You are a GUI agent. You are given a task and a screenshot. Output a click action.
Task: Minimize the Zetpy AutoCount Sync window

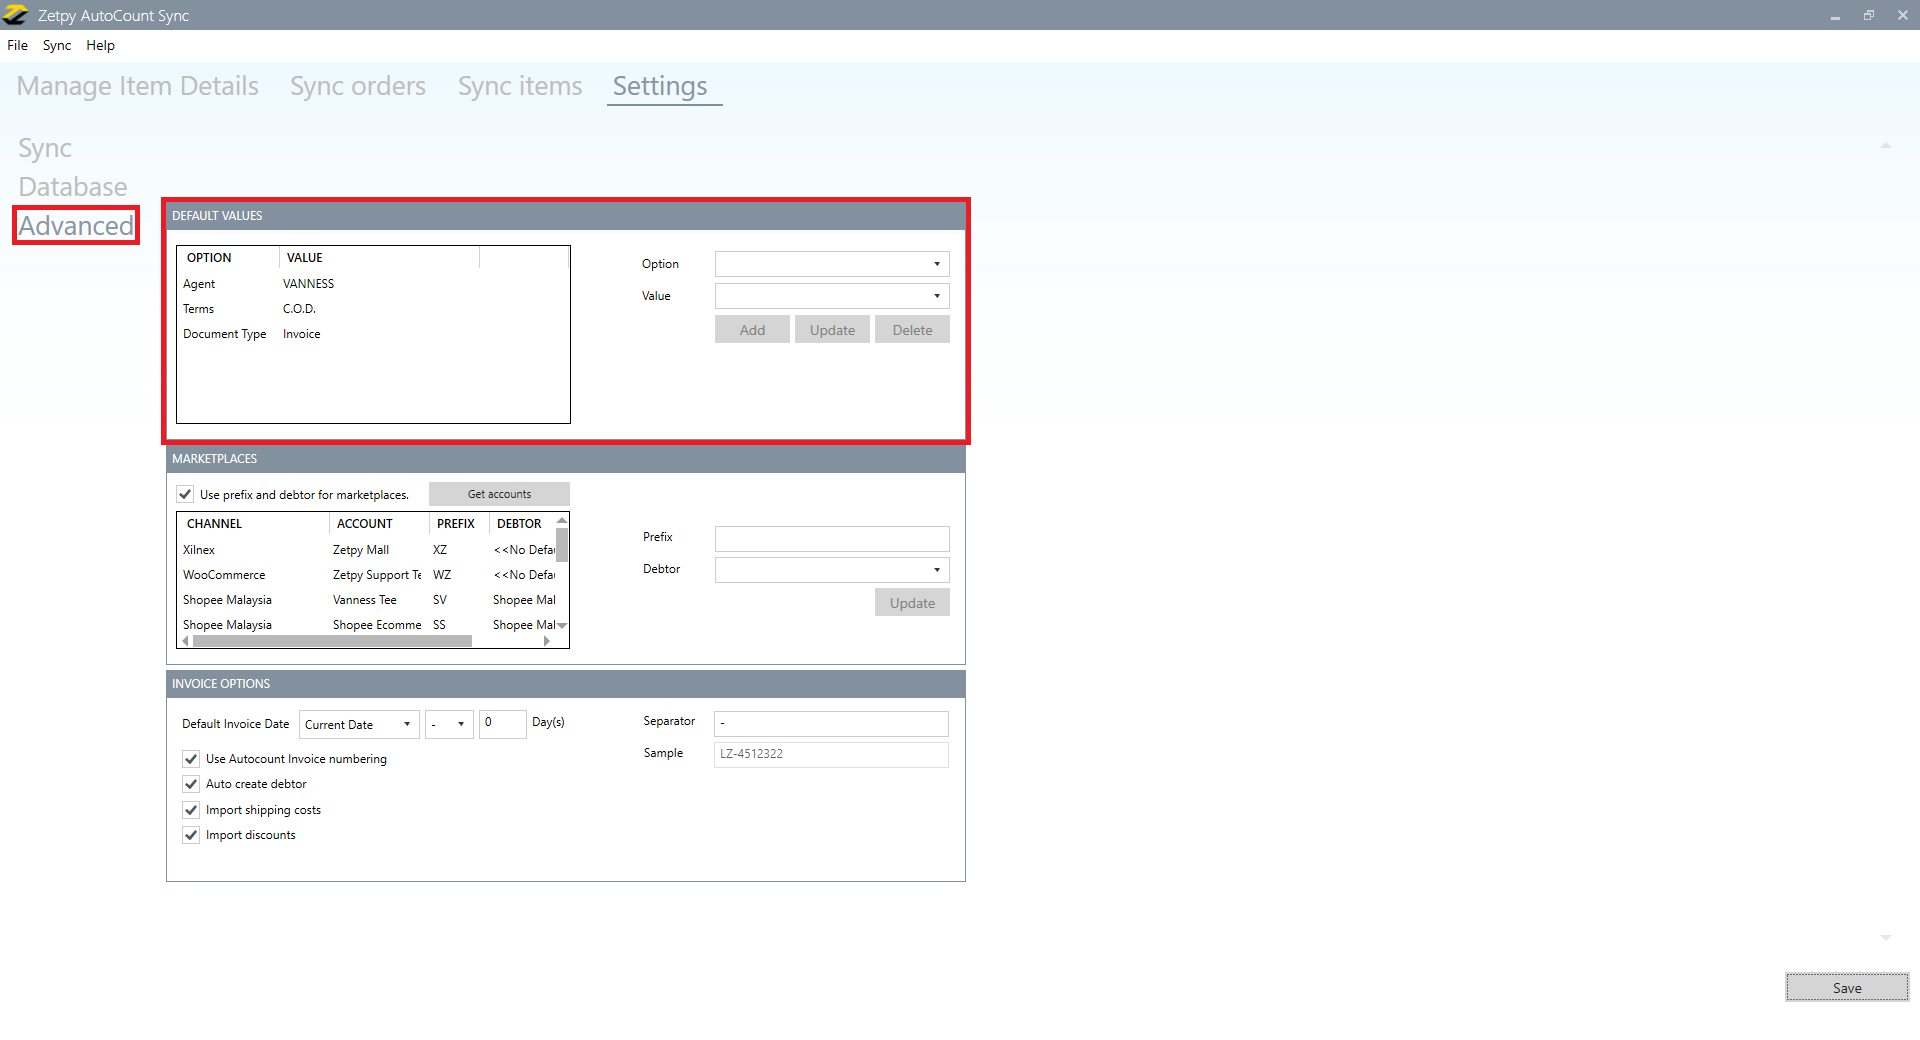coord(1835,16)
